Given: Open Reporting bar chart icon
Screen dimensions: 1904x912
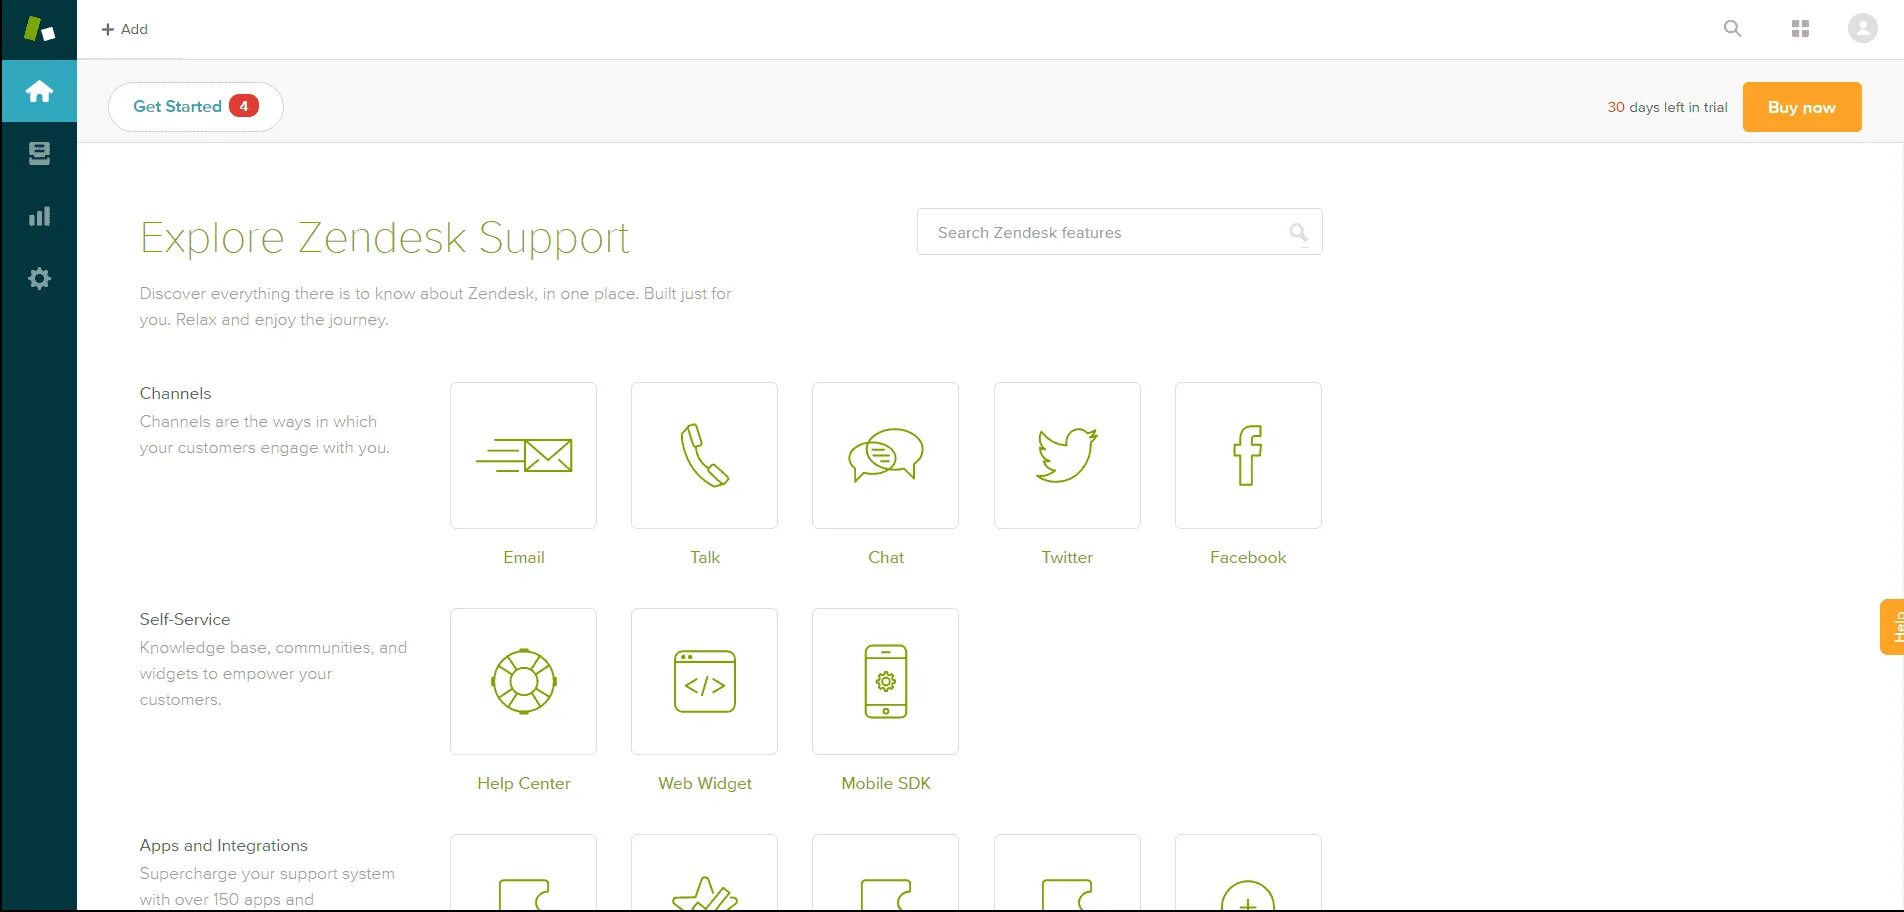Looking at the screenshot, I should point(39,216).
